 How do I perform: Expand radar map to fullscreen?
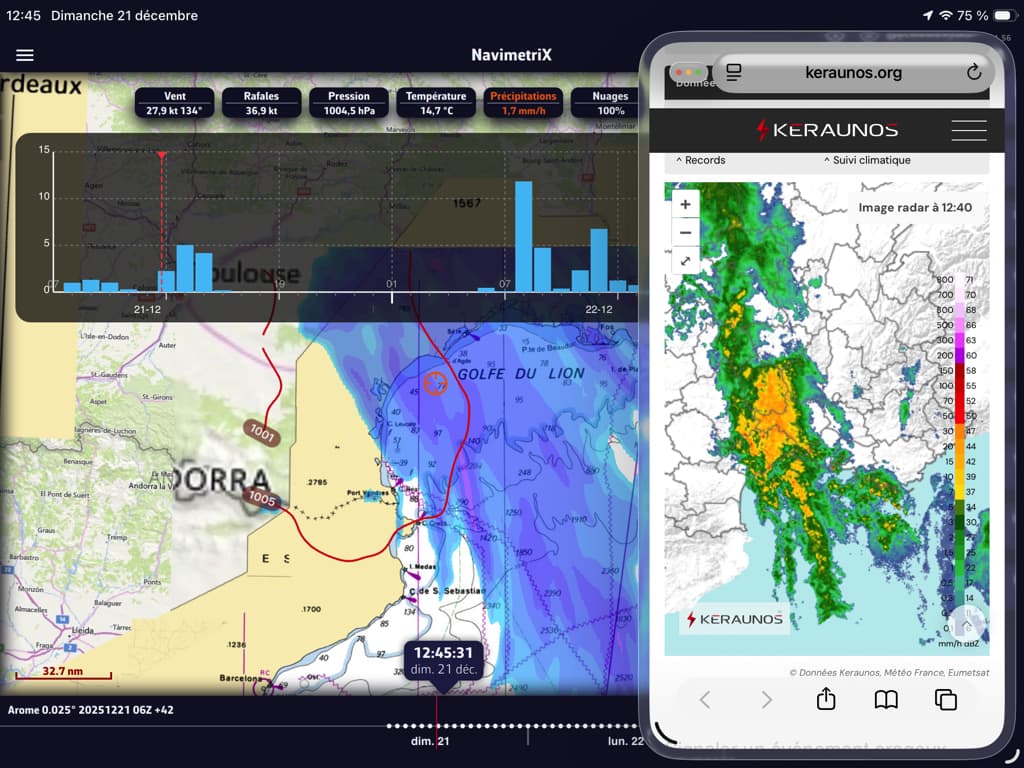[x=685, y=261]
